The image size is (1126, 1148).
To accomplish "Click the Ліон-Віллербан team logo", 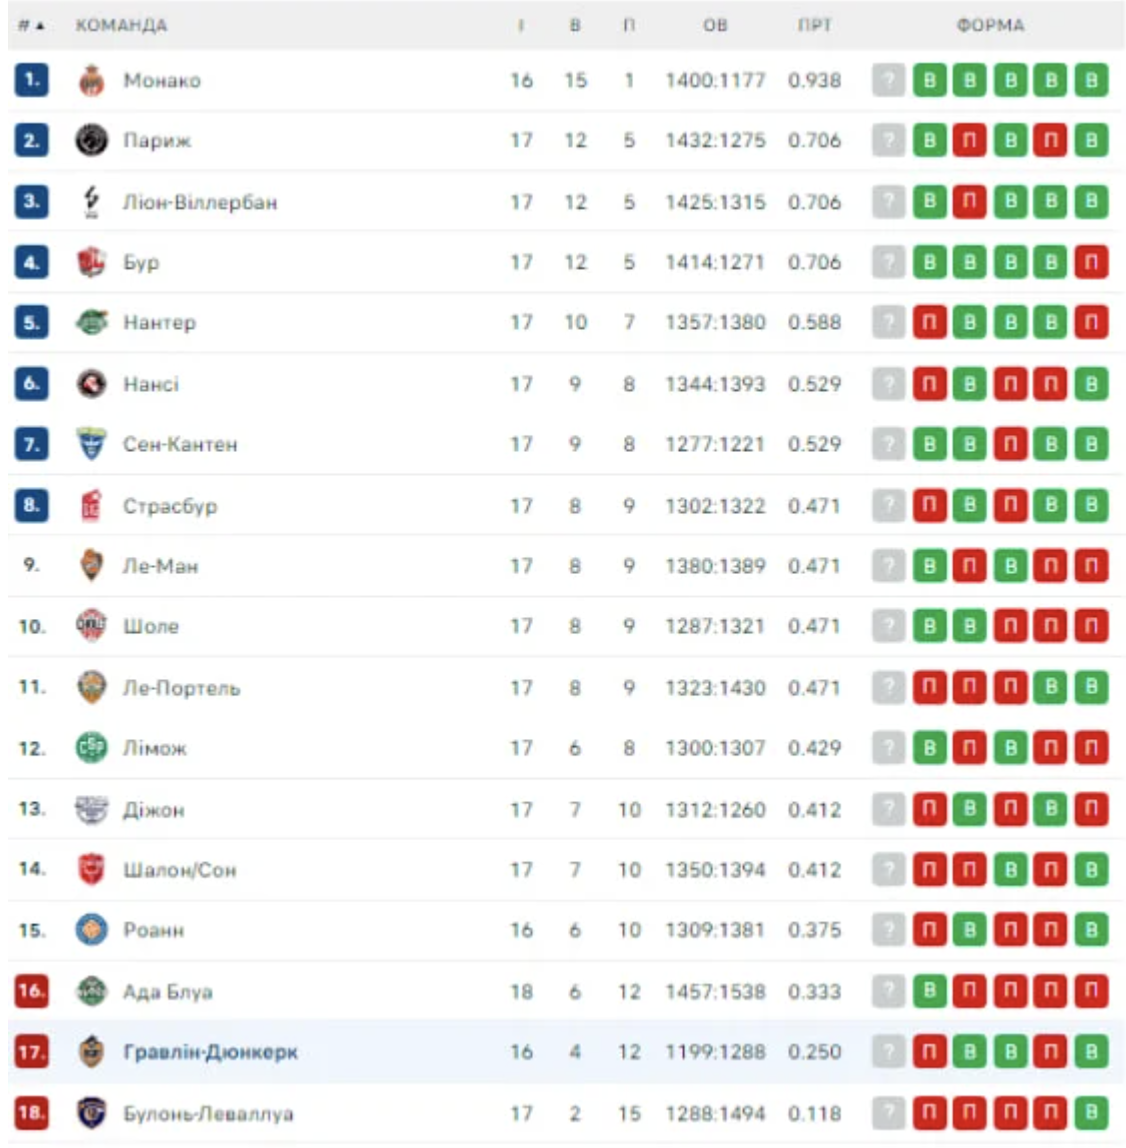I will point(91,202).
